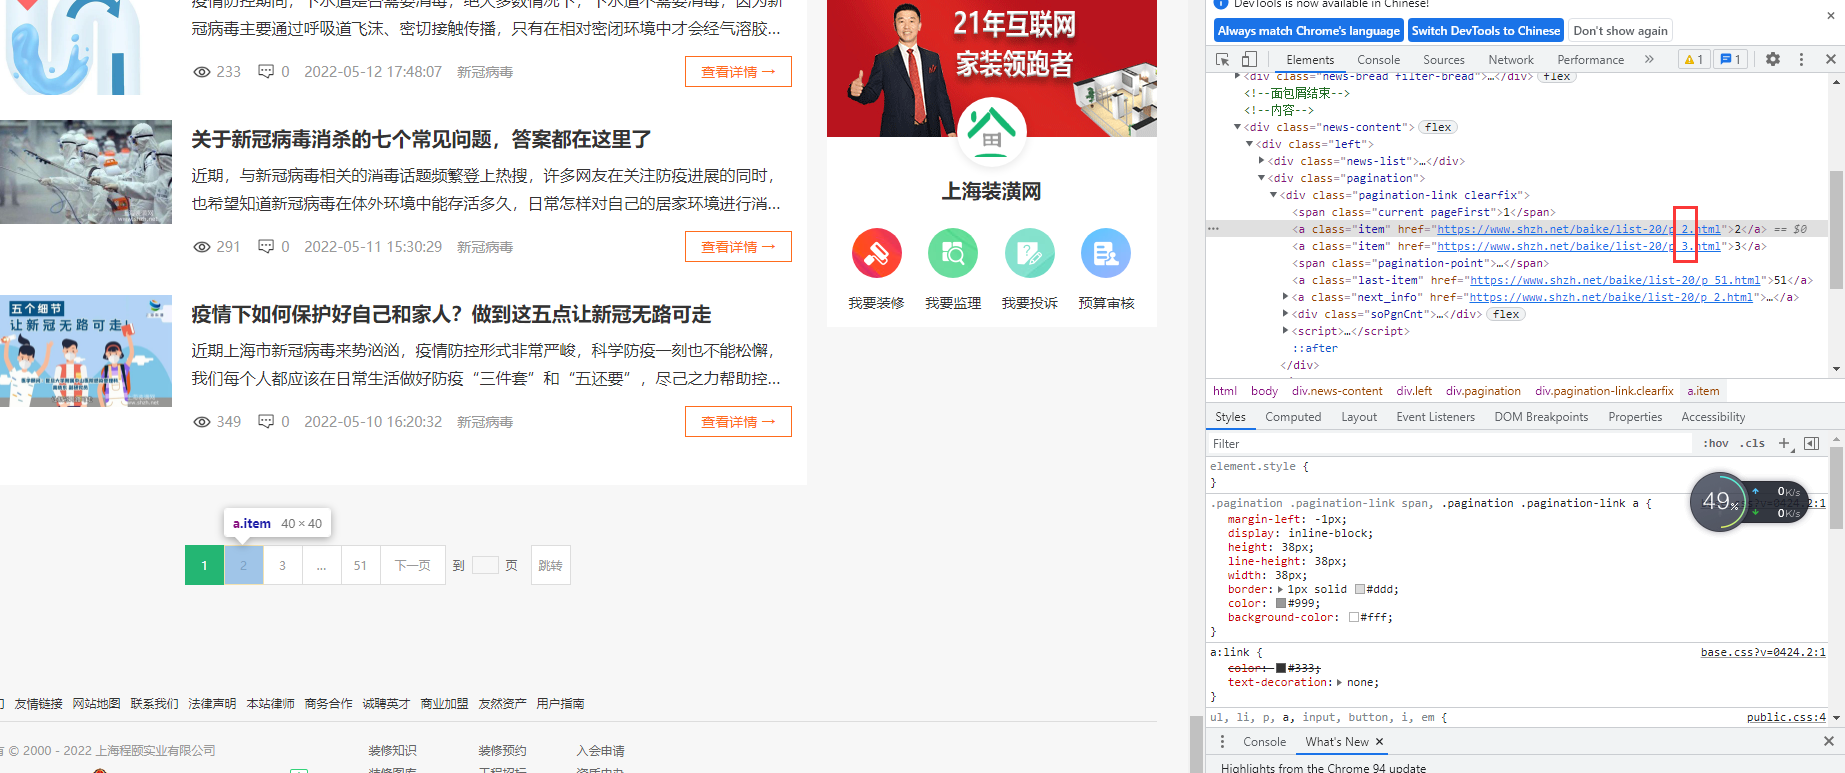Go to pagination page 3
This screenshot has width=1845, height=773.
tap(282, 565)
